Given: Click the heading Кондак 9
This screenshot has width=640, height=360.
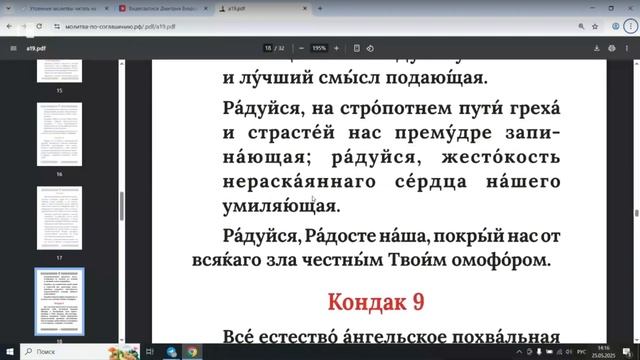Looking at the screenshot, I should [x=376, y=302].
